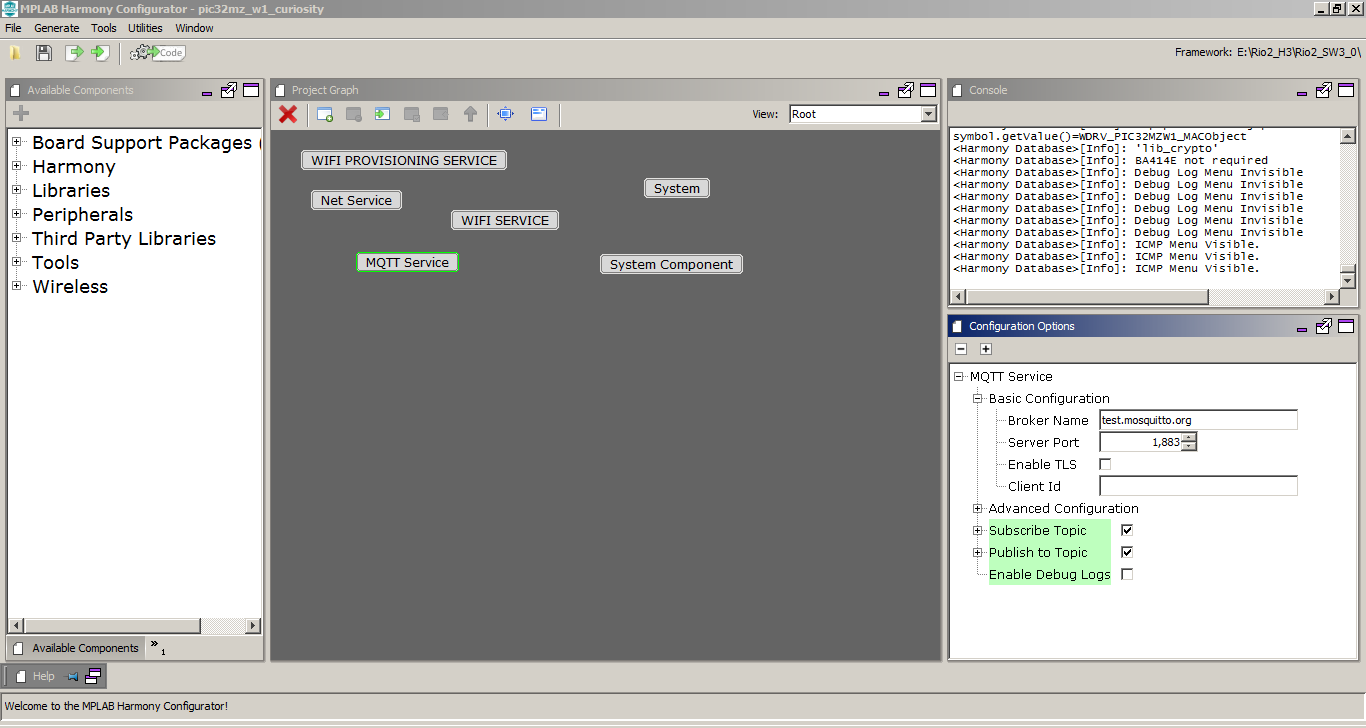1366x728 pixels.
Task: Open the Tools menu in menu bar
Action: [104, 28]
